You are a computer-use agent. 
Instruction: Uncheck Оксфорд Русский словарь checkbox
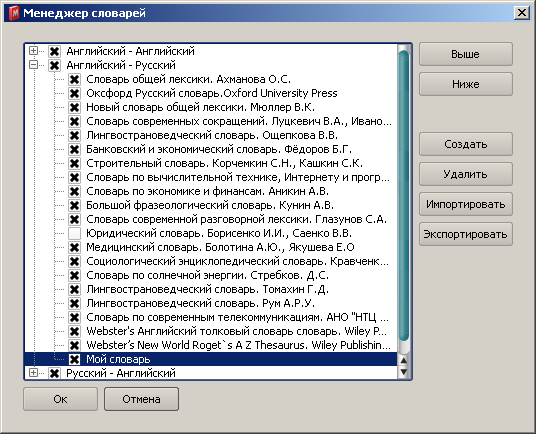click(74, 93)
